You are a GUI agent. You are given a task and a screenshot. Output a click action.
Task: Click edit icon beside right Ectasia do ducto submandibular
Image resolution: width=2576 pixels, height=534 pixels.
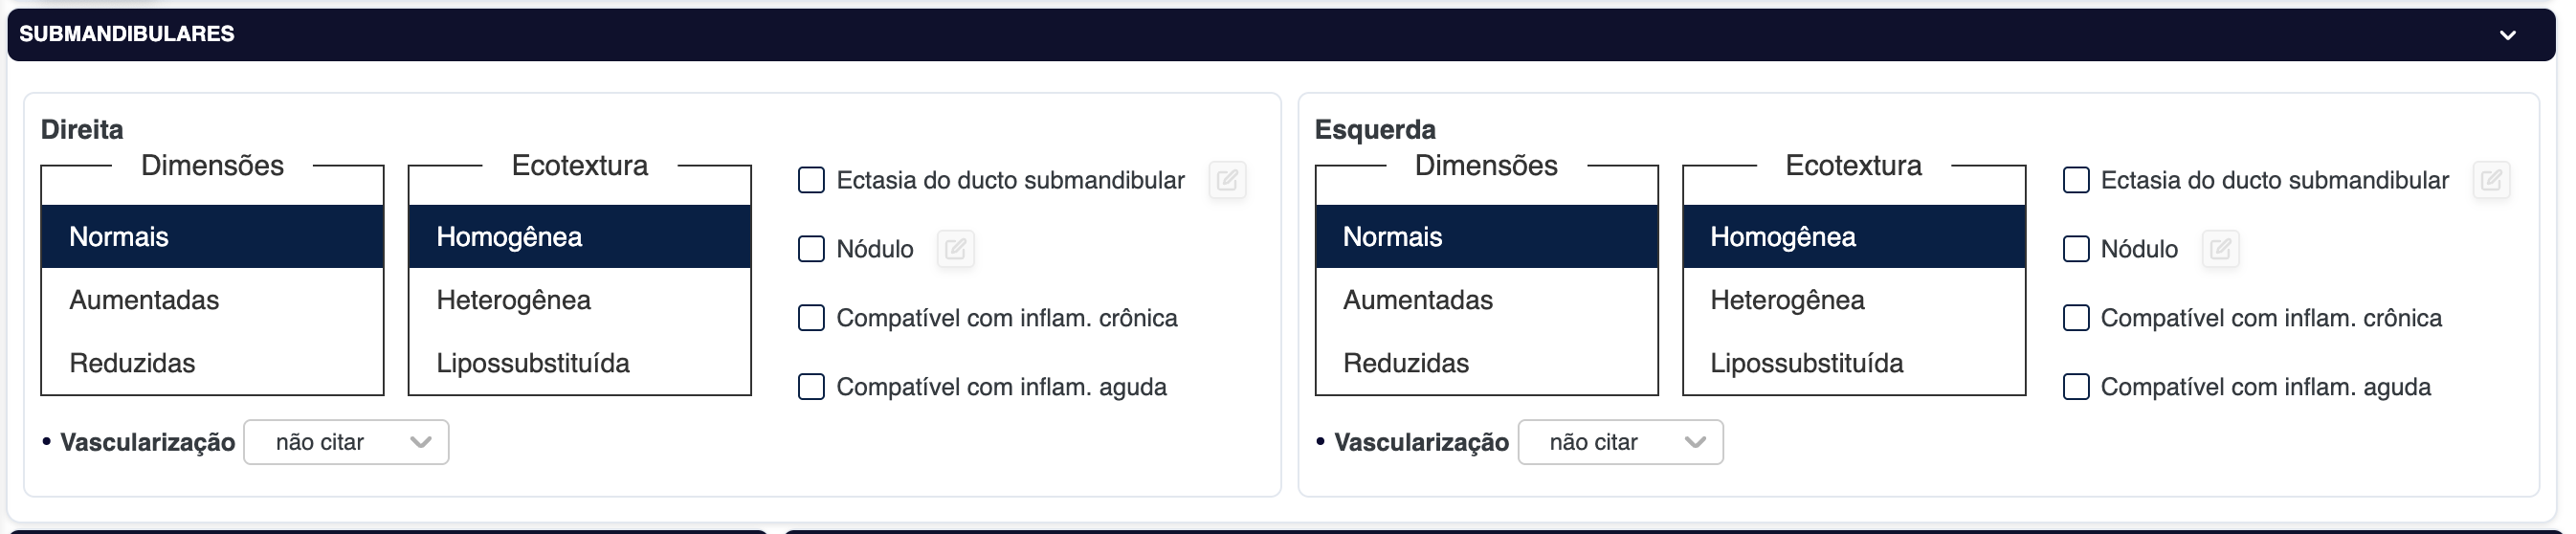click(1227, 180)
